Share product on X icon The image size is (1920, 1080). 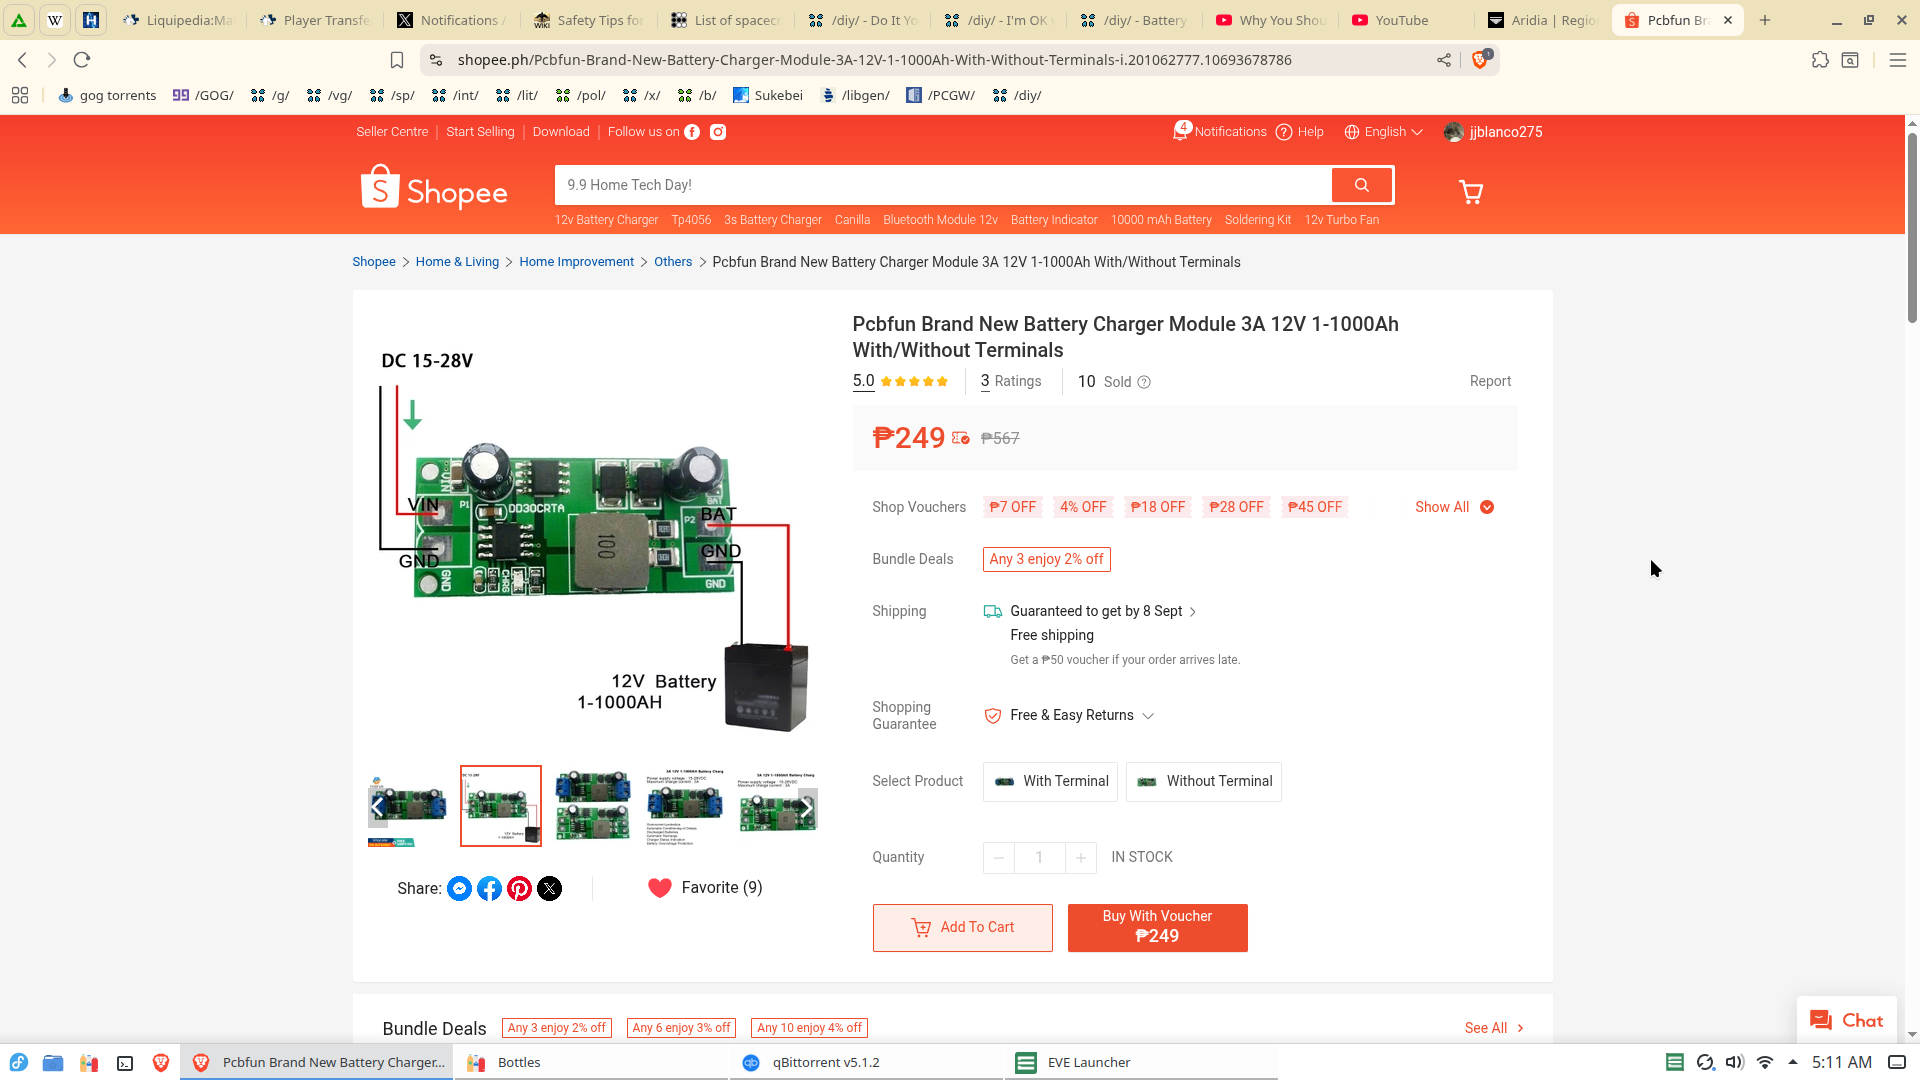(x=549, y=889)
